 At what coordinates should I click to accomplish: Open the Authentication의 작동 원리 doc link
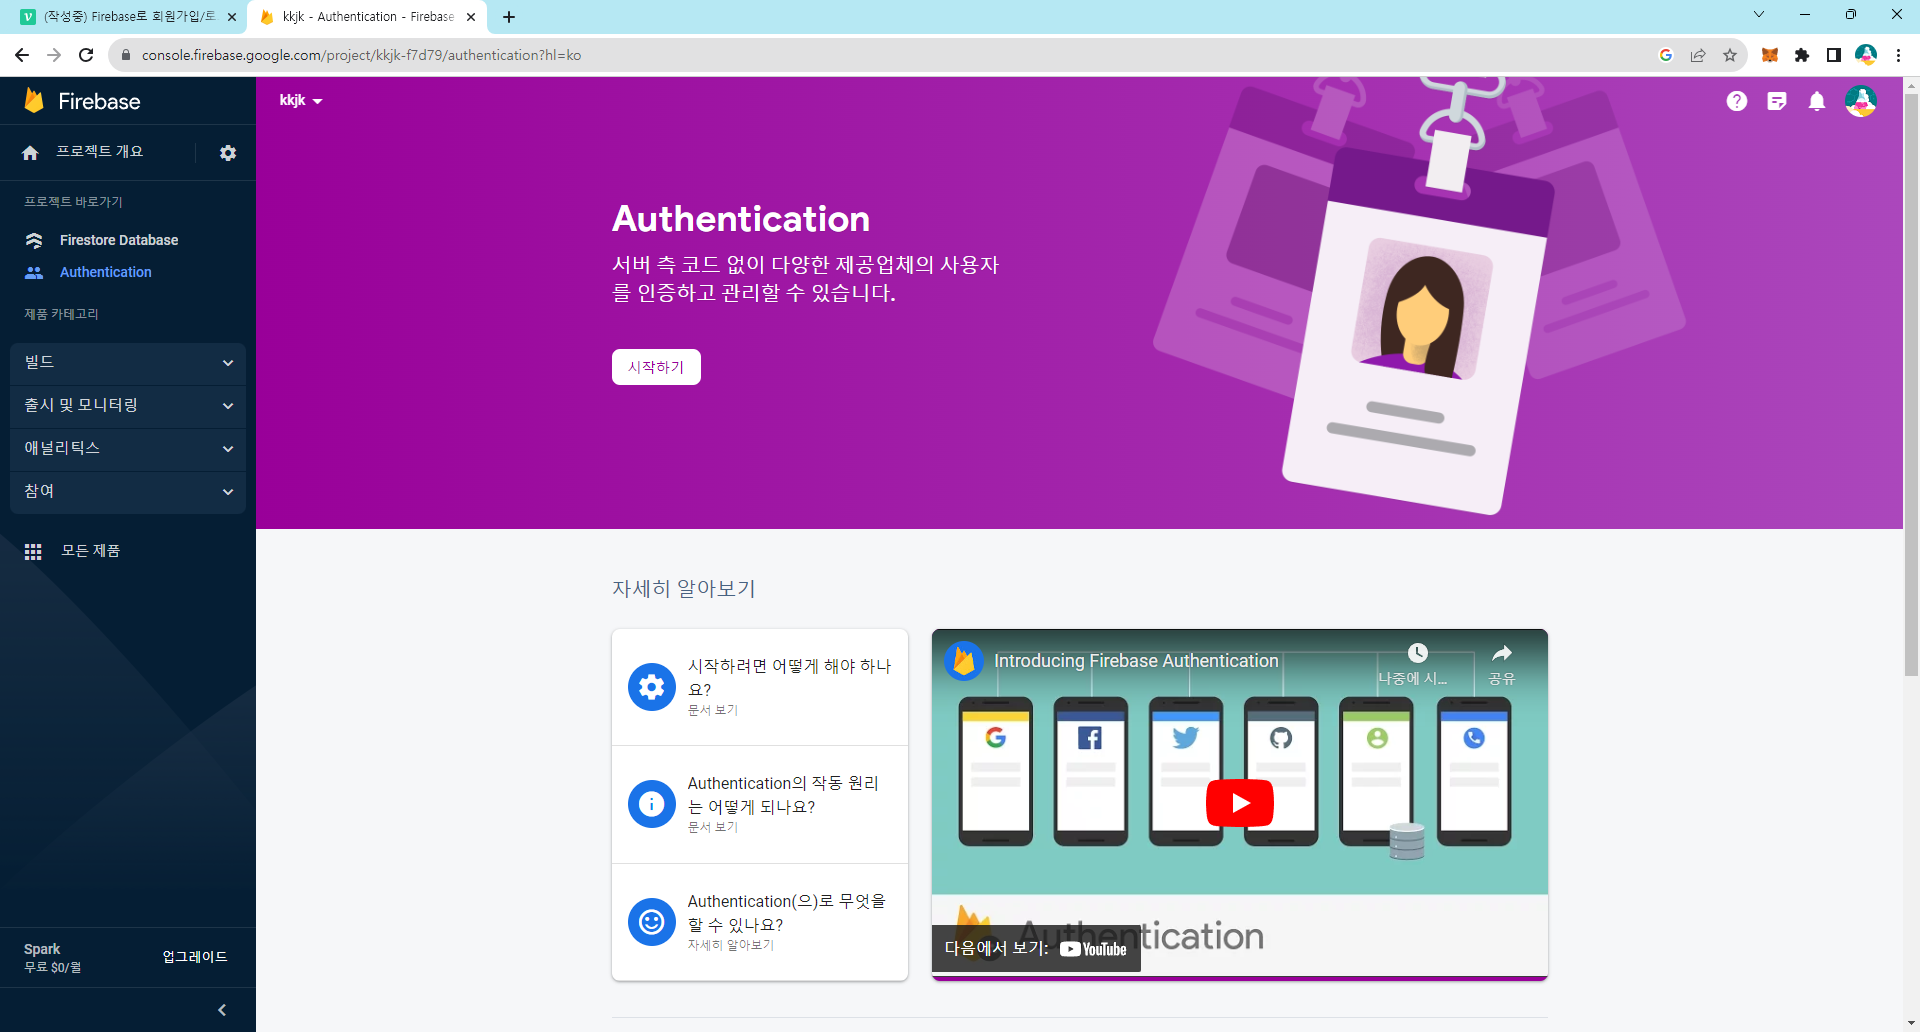point(760,804)
